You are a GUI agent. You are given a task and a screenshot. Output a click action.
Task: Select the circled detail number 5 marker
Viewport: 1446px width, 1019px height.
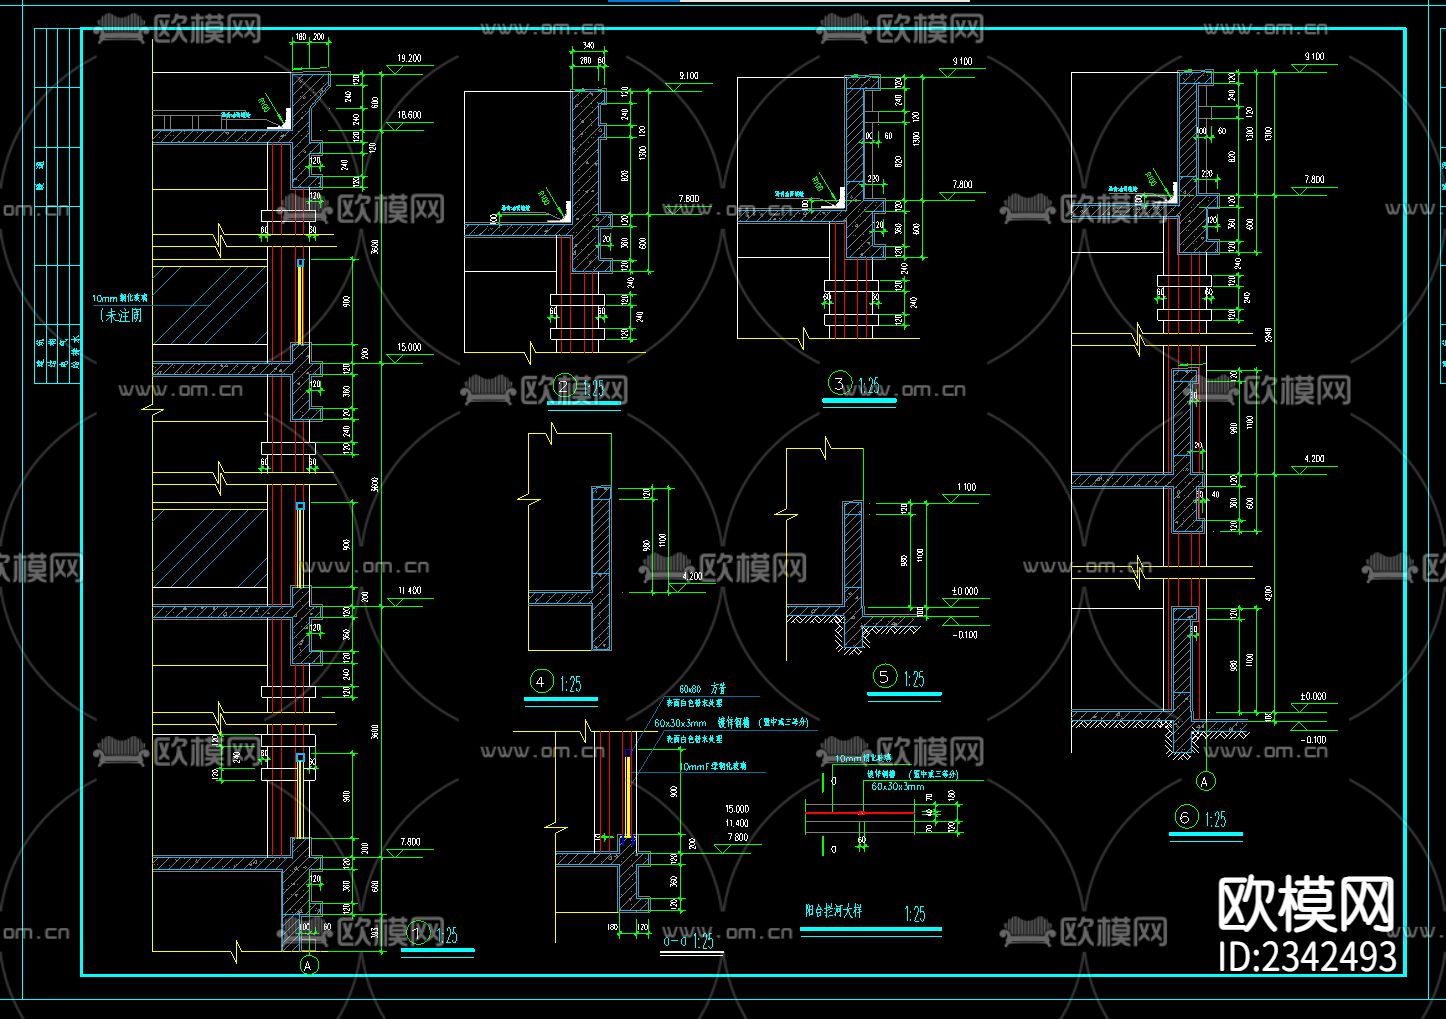click(884, 677)
